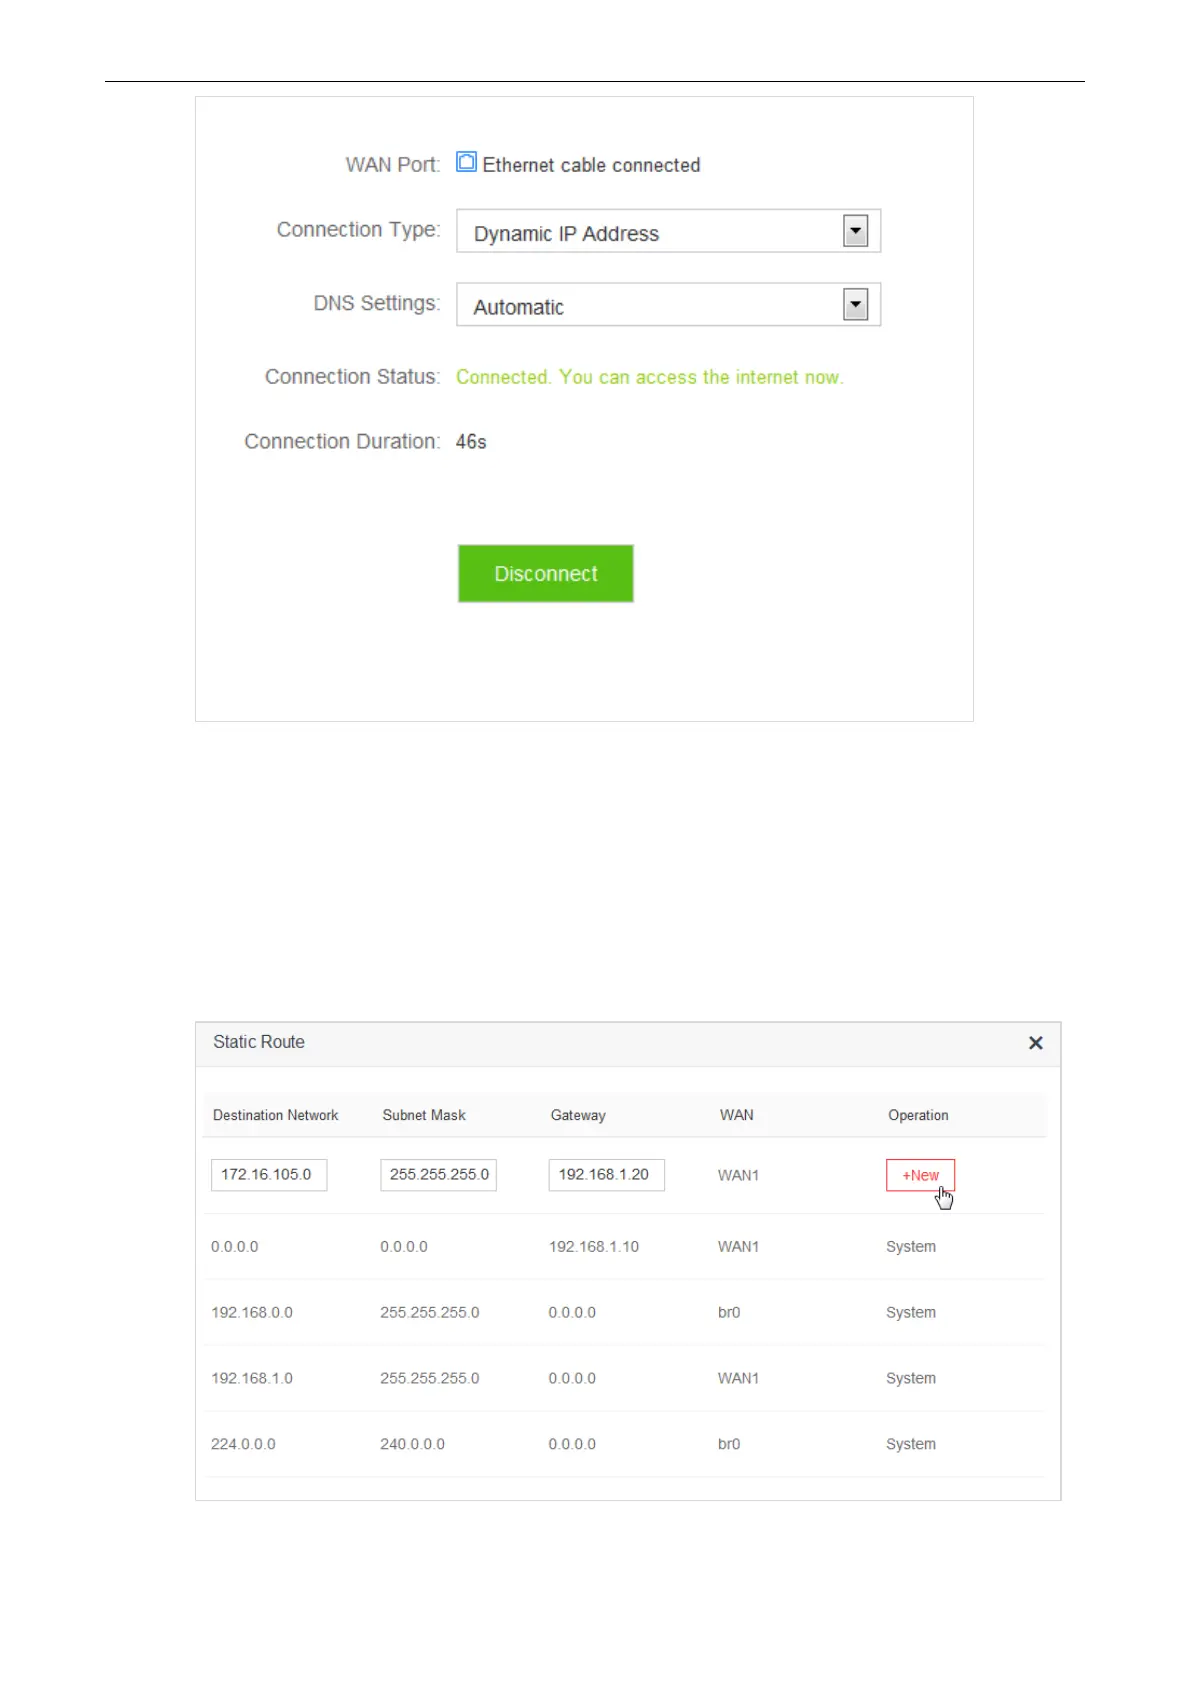Viewport: 1191px width, 1684px height.
Task: Select the connection status message text
Action: coord(650,377)
